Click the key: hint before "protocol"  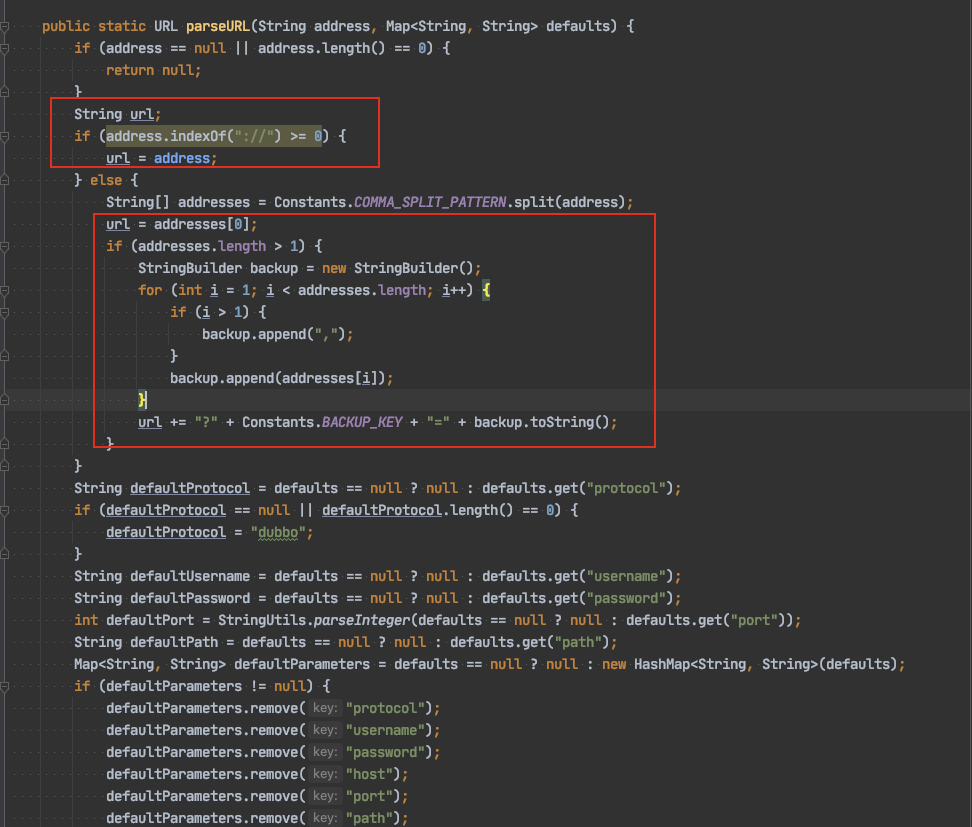tap(324, 708)
